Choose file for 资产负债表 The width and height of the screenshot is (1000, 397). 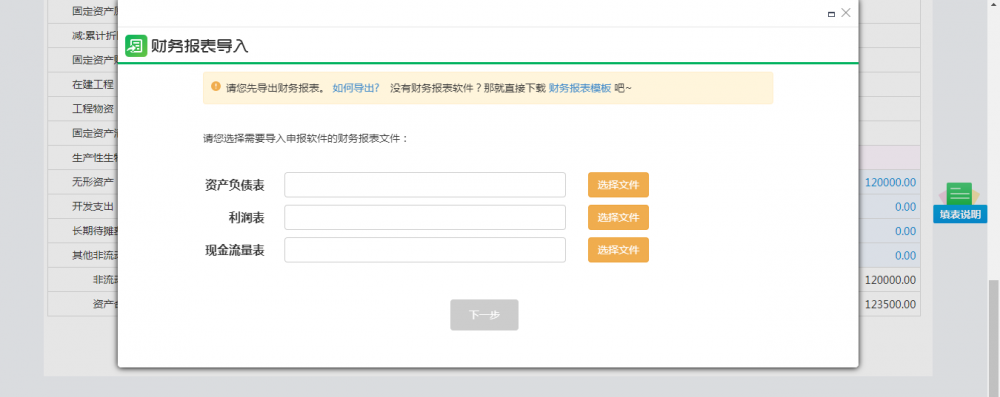click(618, 185)
